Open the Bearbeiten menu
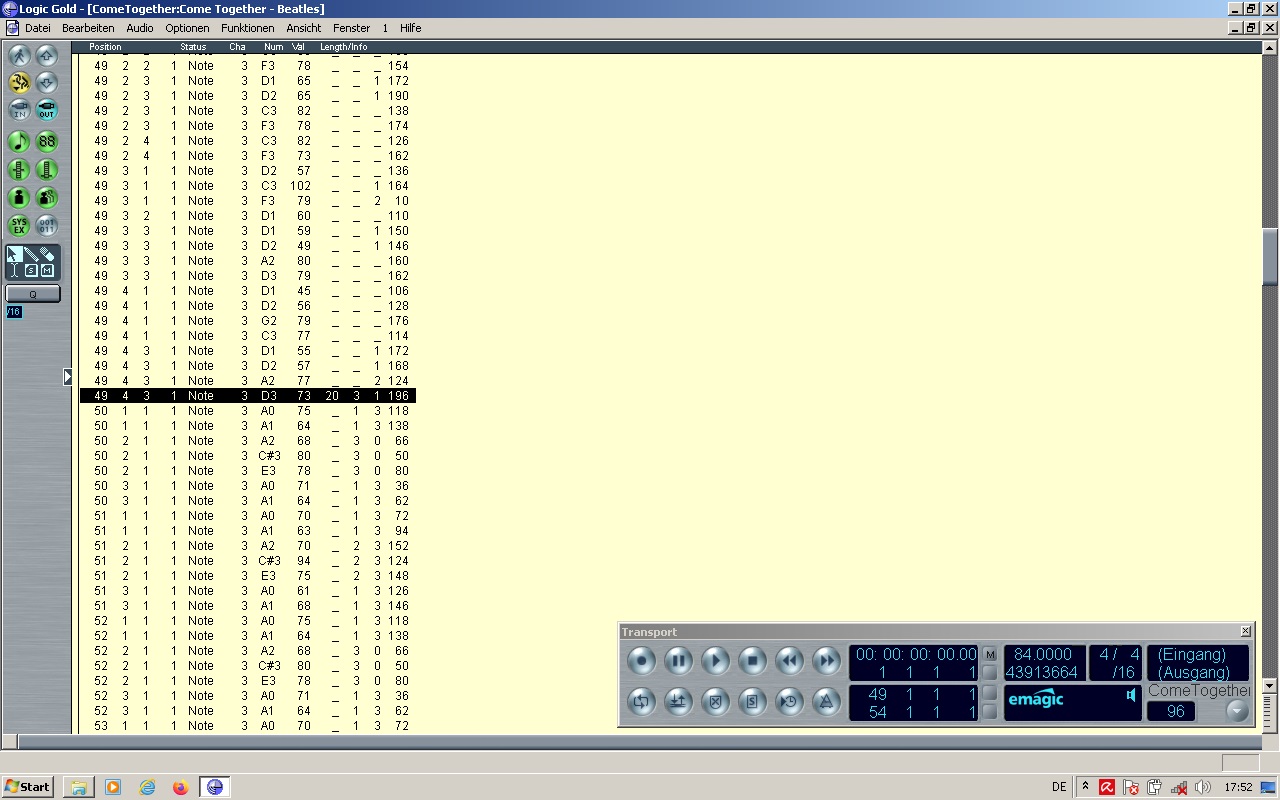 coord(88,28)
